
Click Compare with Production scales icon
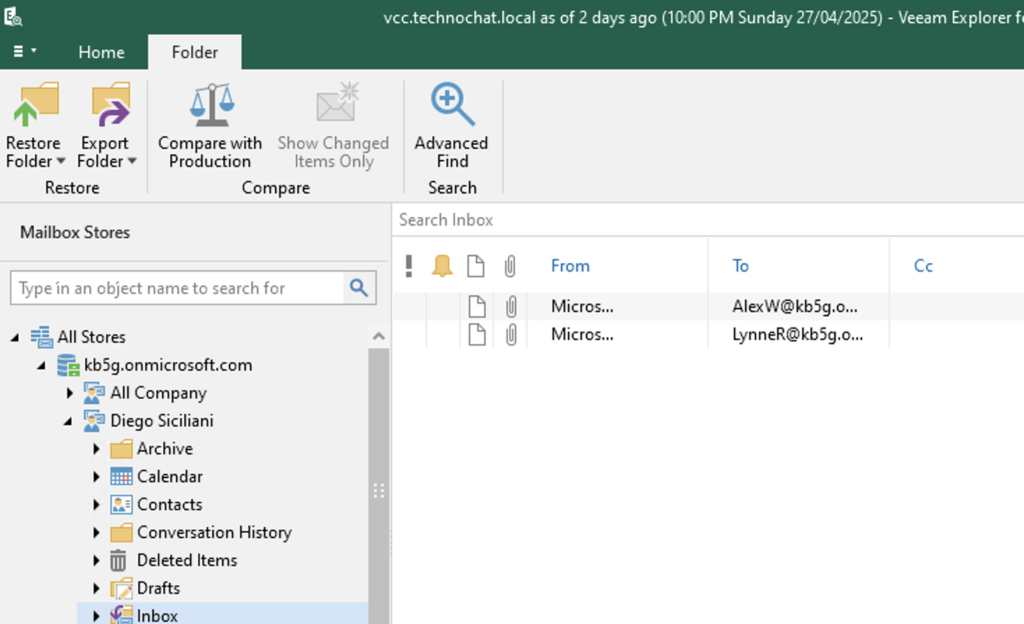(x=210, y=105)
